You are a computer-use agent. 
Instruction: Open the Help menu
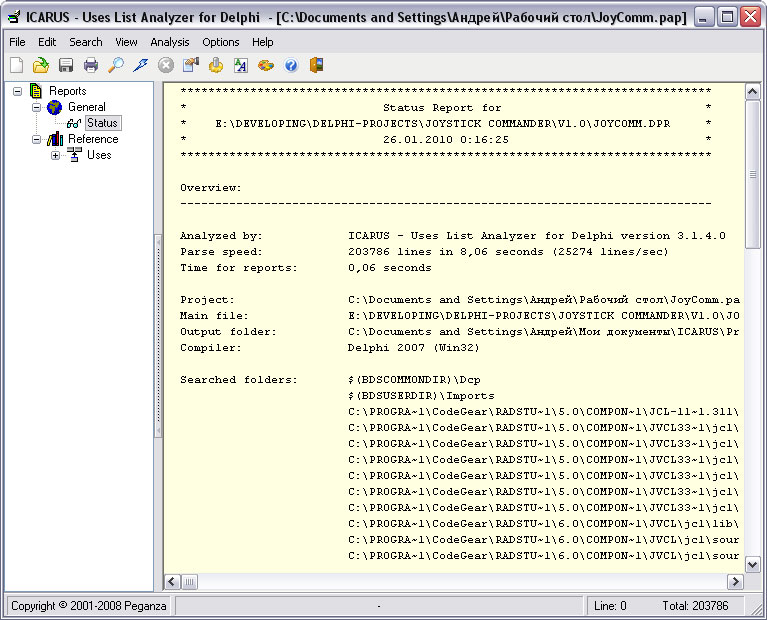point(263,42)
